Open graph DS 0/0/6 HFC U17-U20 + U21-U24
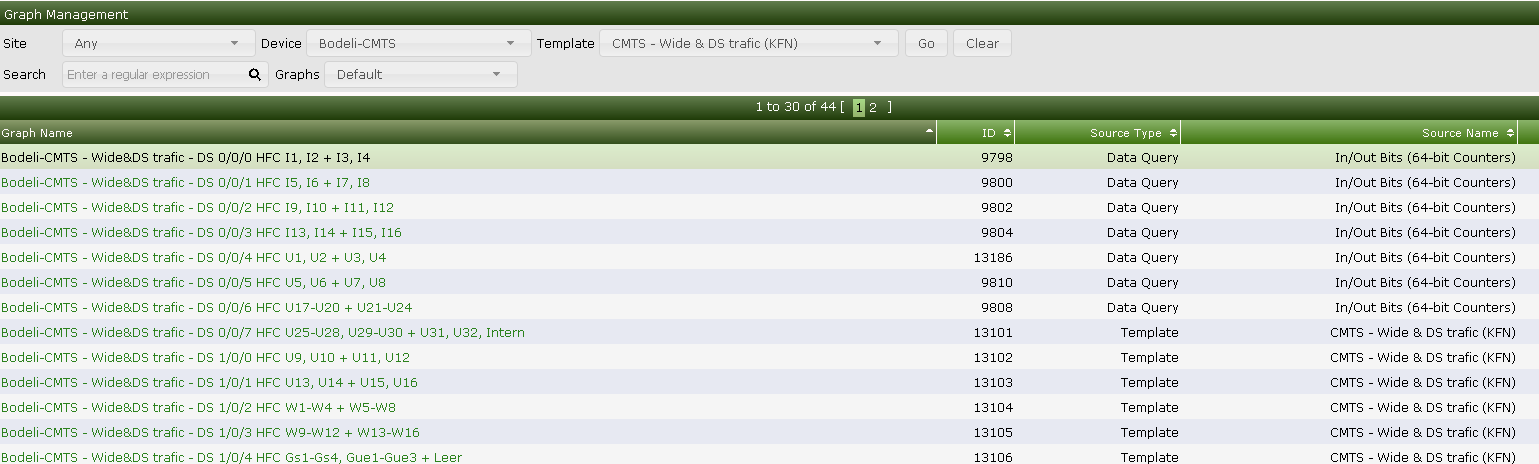This screenshot has width=1539, height=464. click(206, 307)
